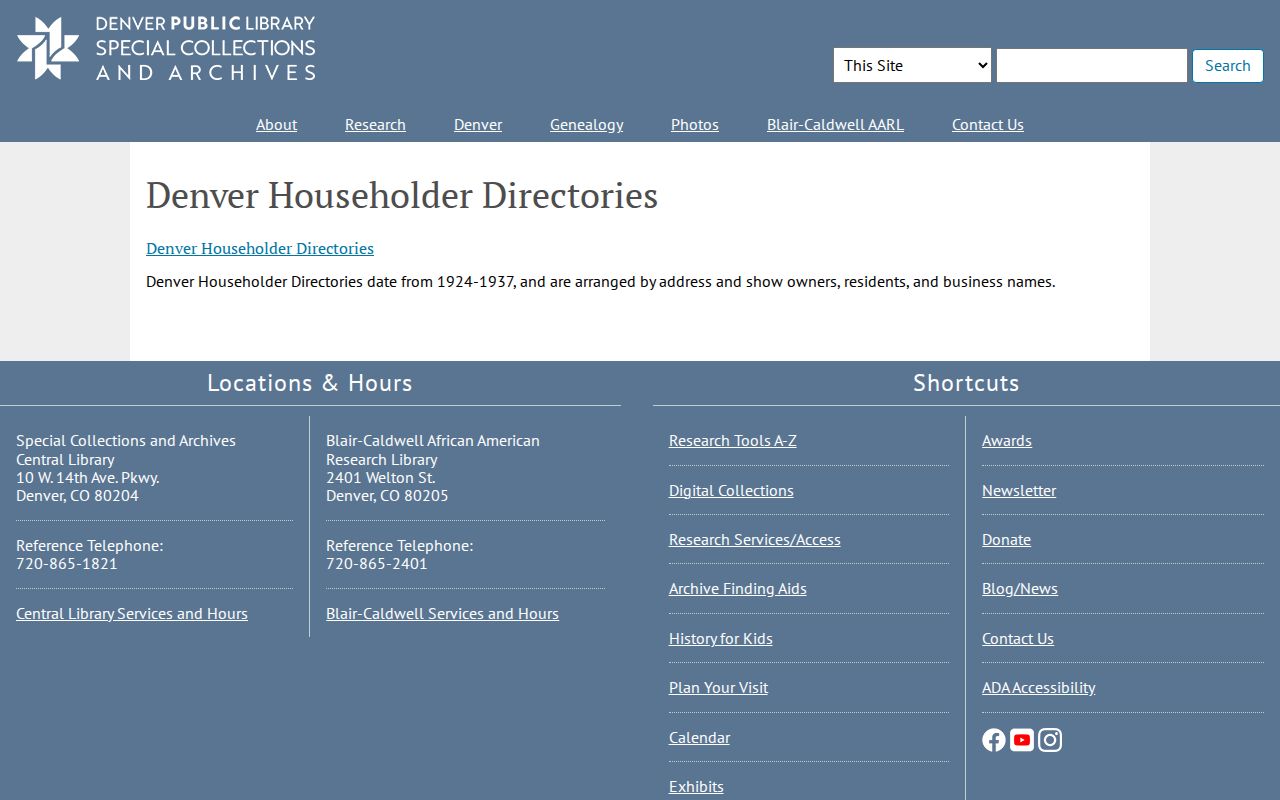Click the Donate link
Screen dimensions: 1280x800
tap(1006, 539)
